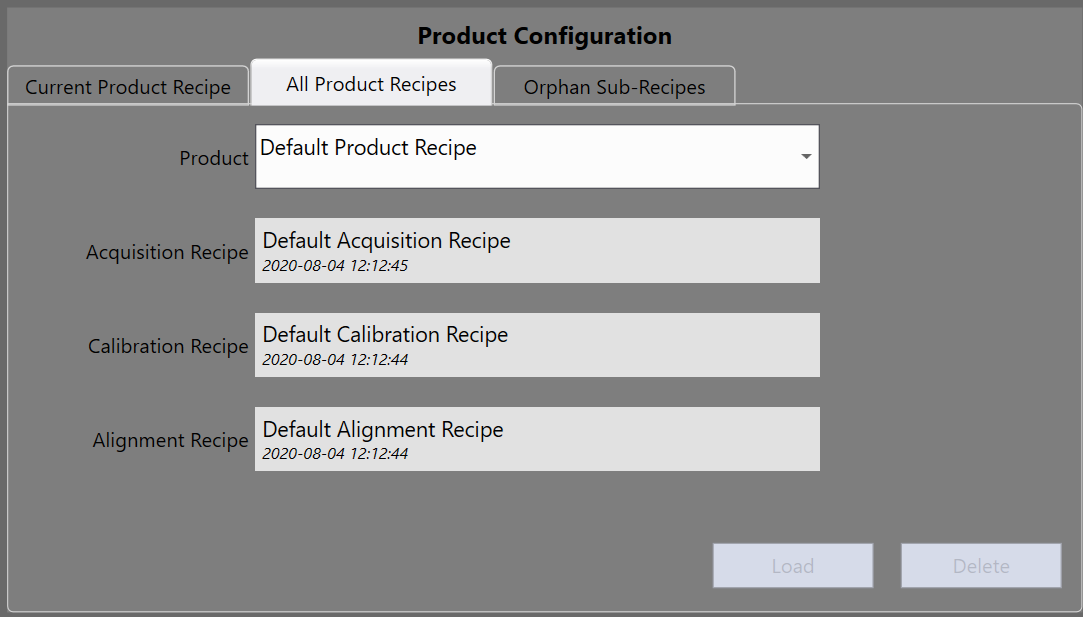Screen dimensions: 1083x617
Task: Click the Product field label
Action: [214, 158]
